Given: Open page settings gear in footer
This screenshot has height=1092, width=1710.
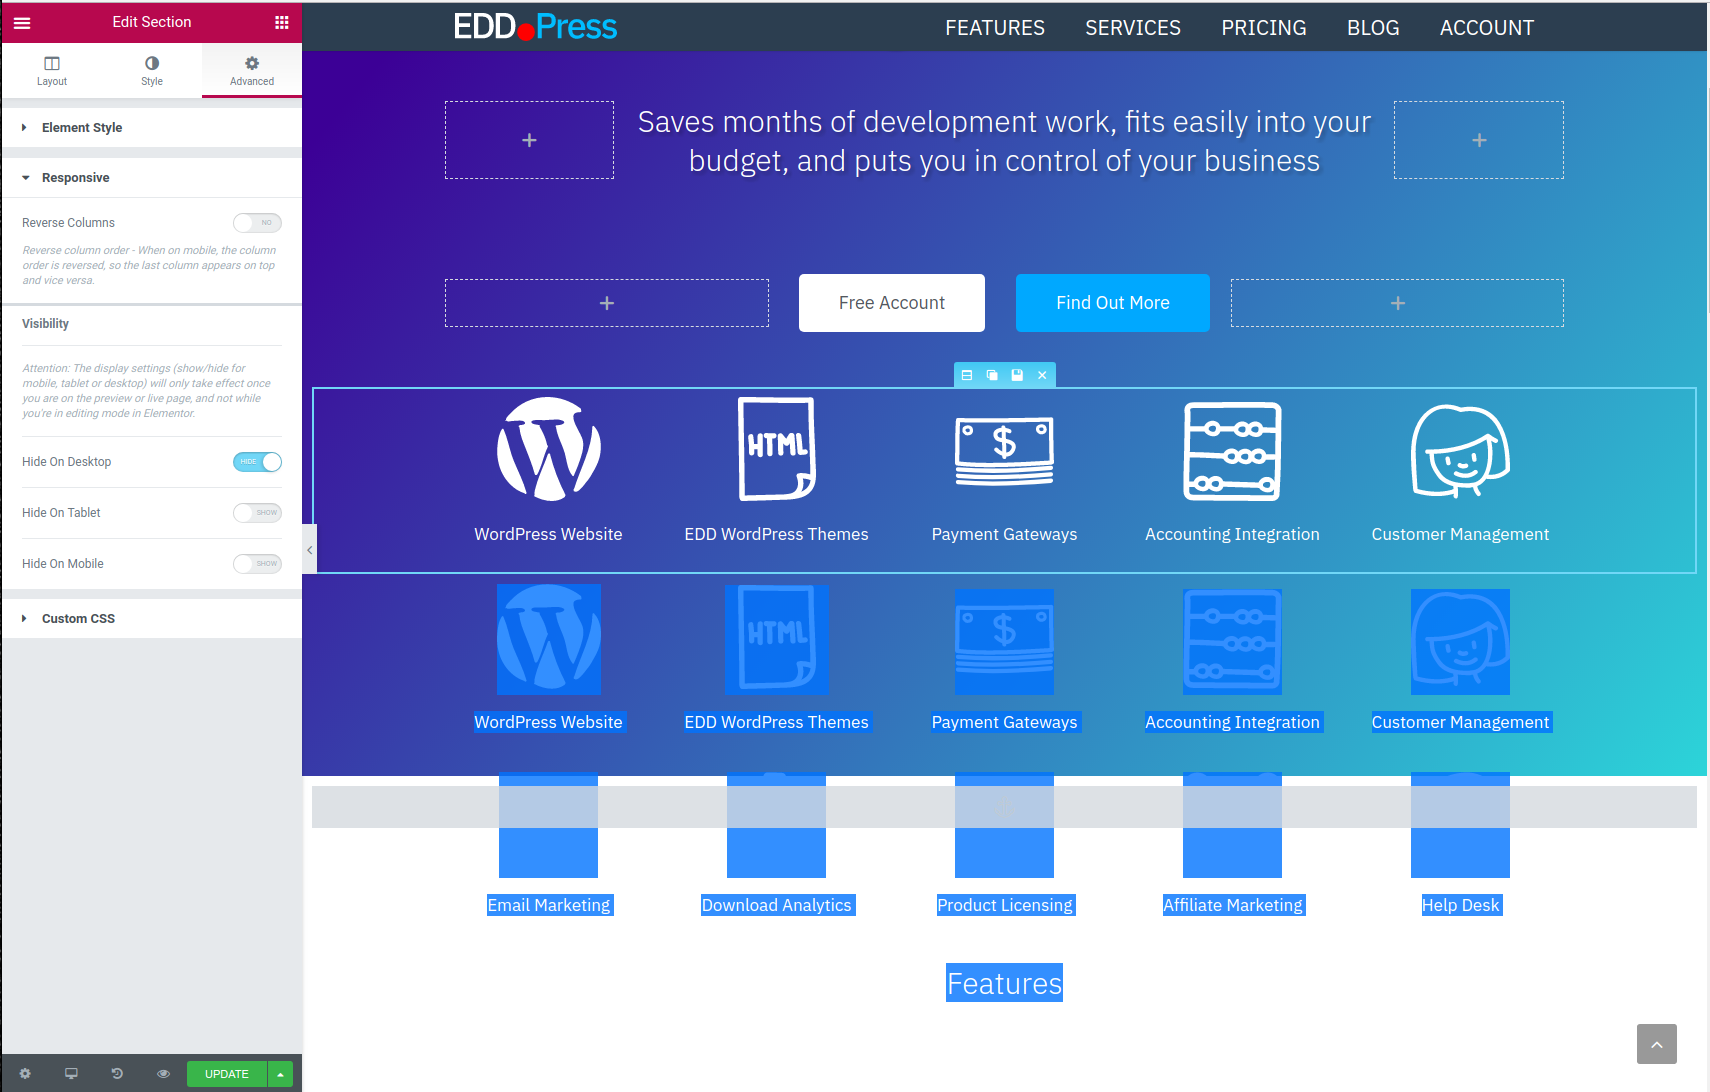Looking at the screenshot, I should tap(25, 1073).
